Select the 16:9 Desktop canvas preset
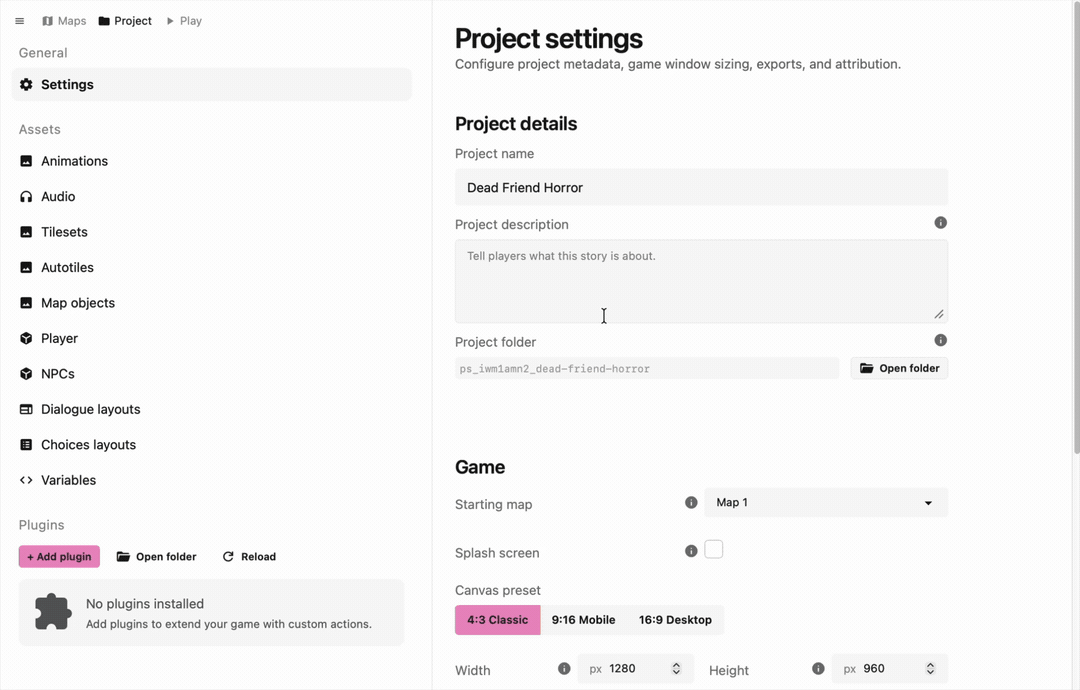The height and width of the screenshot is (690, 1080). [675, 620]
